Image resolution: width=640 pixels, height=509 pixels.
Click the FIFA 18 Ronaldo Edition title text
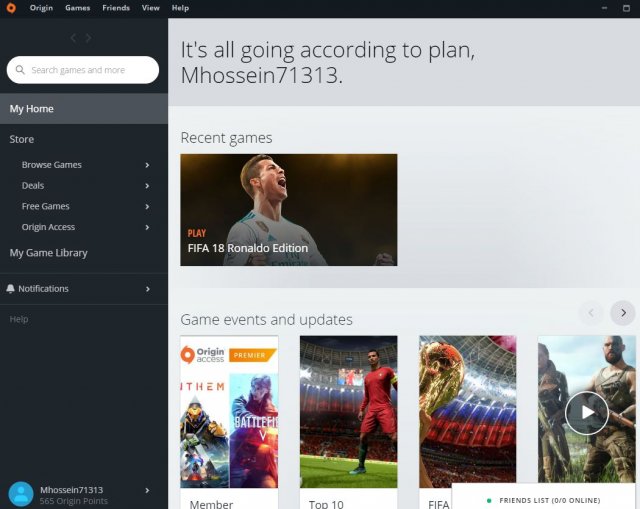point(248,248)
